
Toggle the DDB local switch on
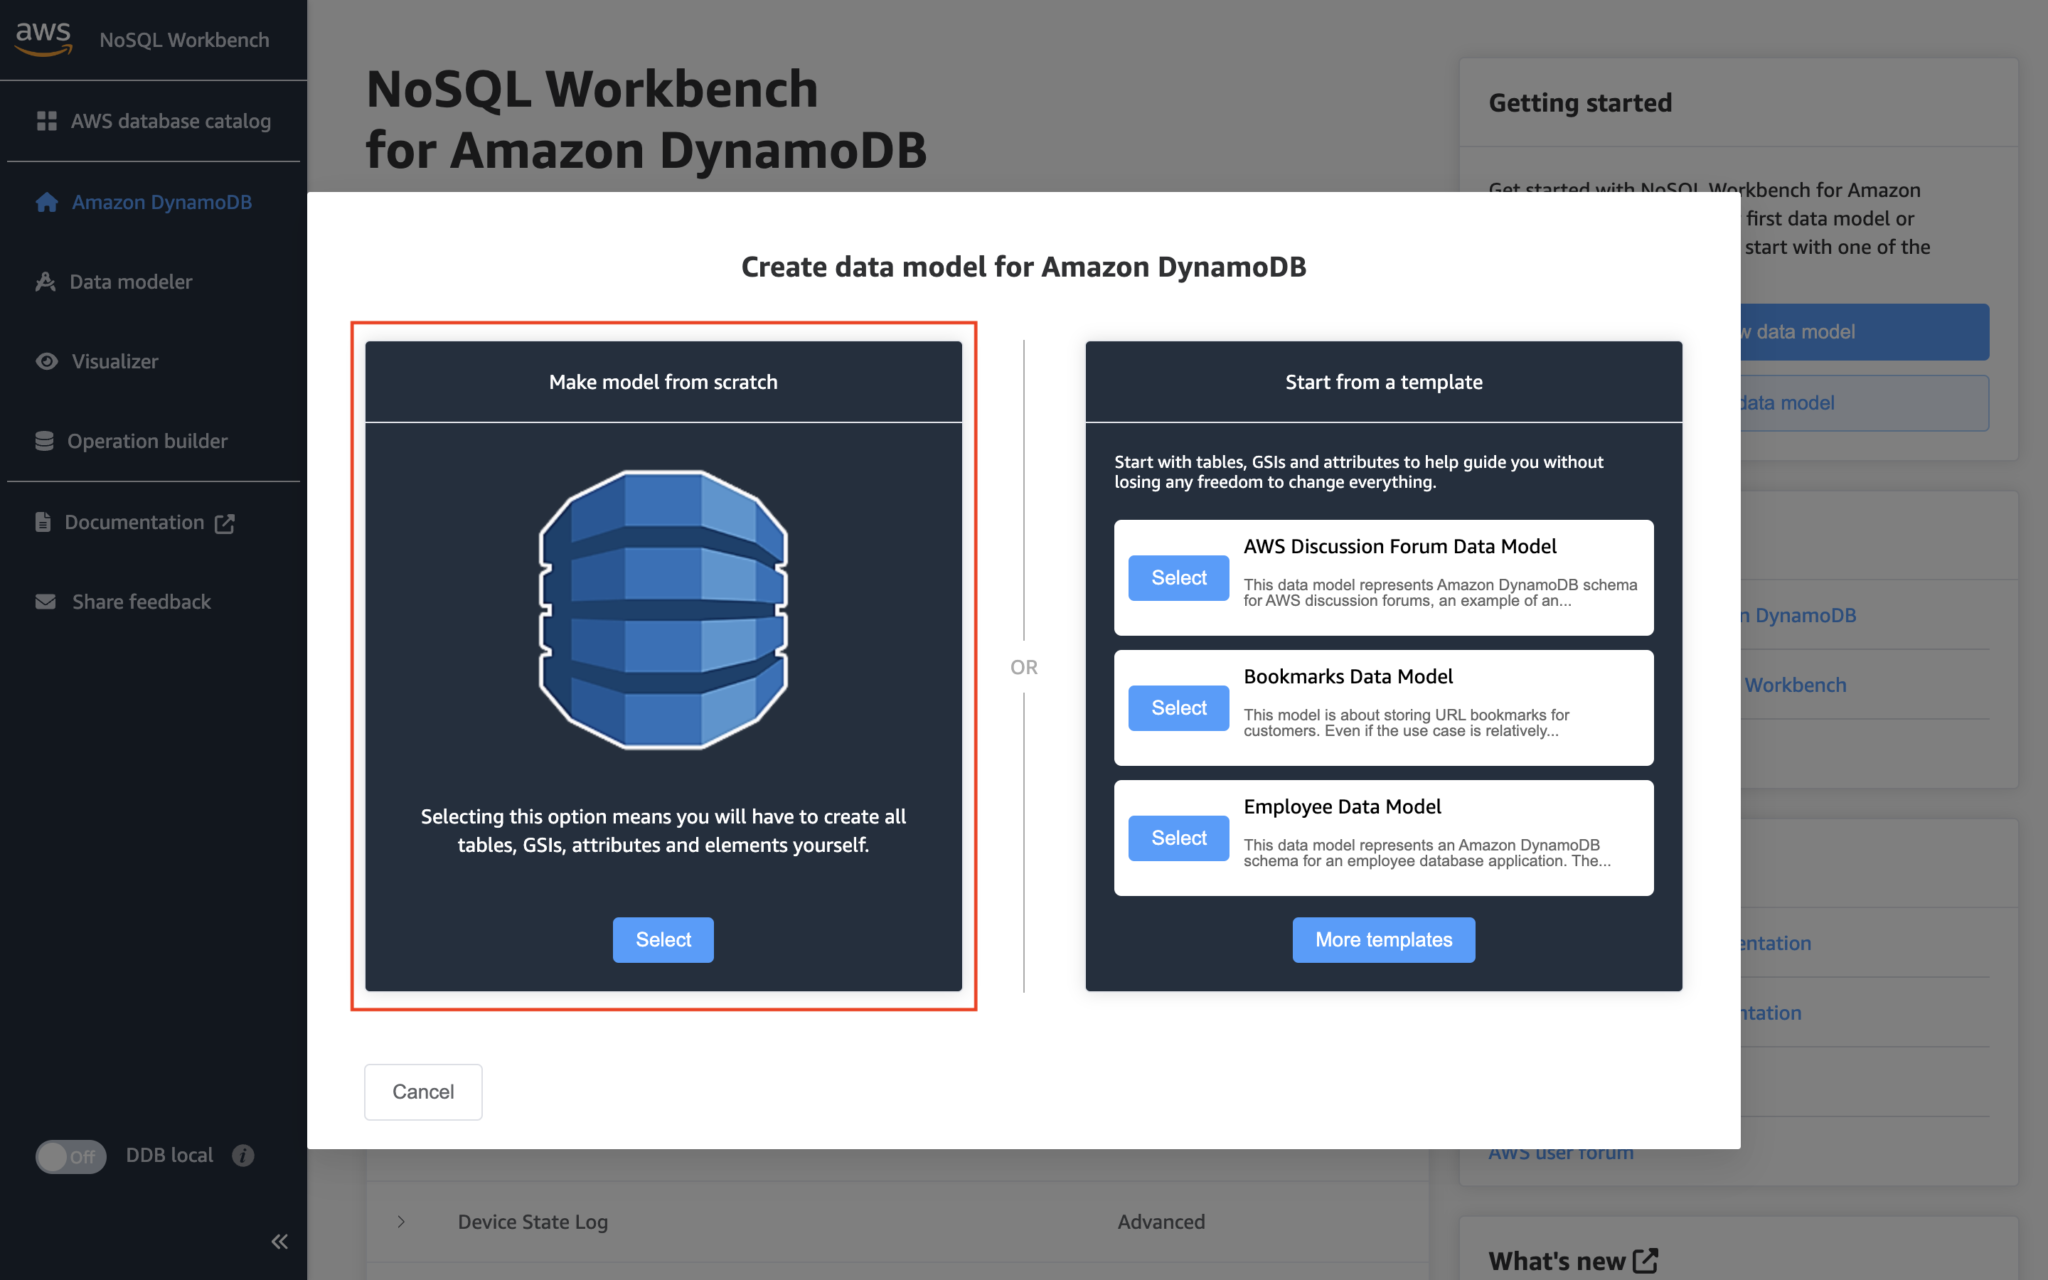[70, 1156]
